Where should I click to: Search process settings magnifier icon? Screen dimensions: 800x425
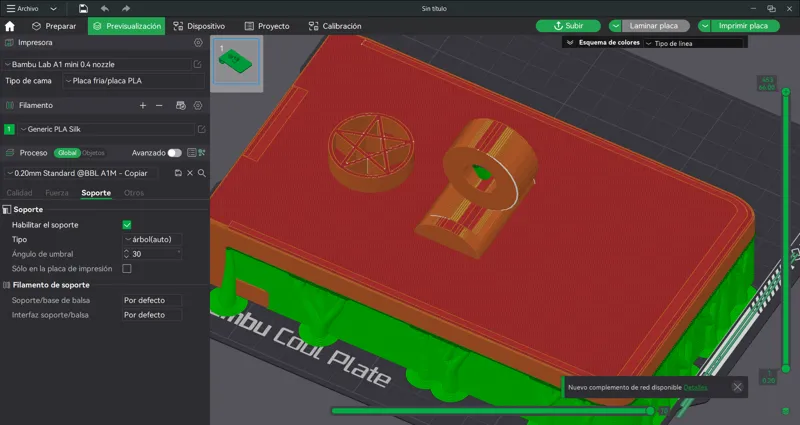(x=202, y=173)
